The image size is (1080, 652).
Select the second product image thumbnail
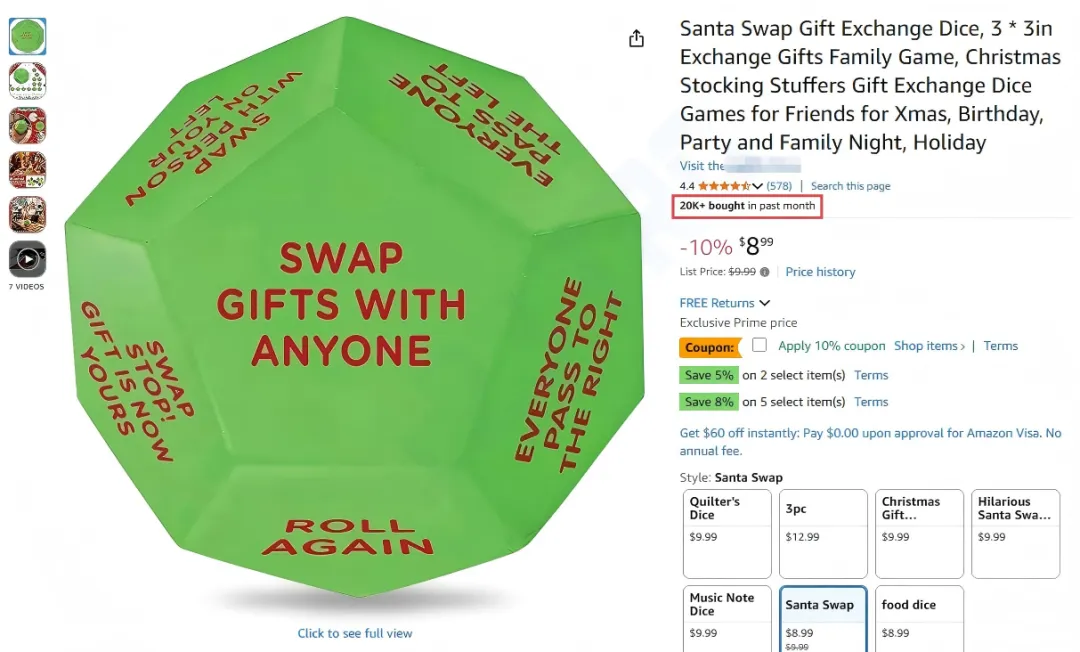coord(27,81)
